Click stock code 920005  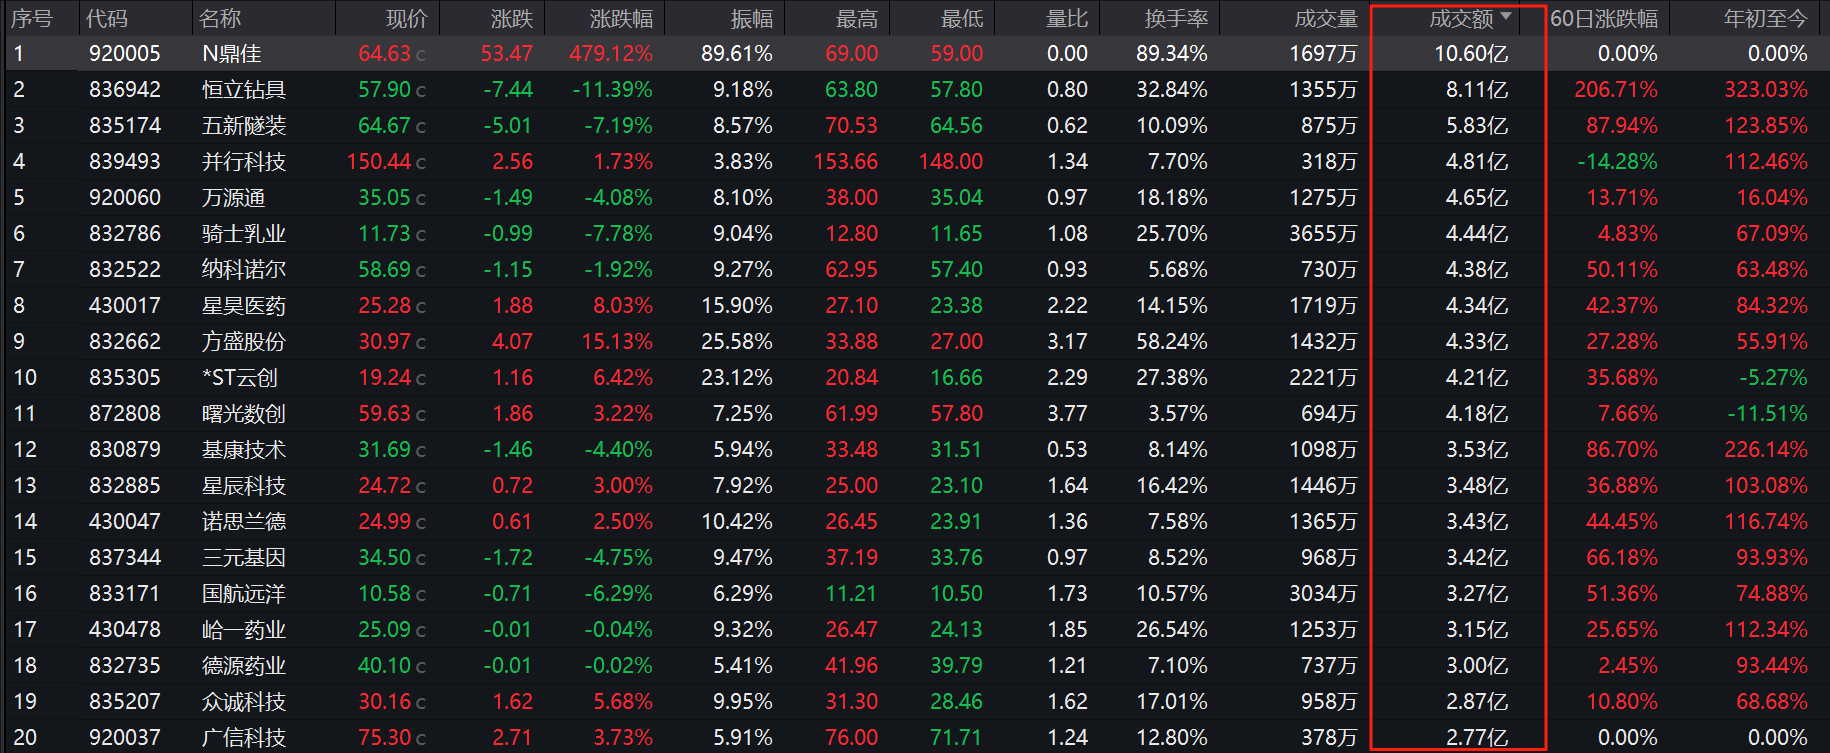125,54
